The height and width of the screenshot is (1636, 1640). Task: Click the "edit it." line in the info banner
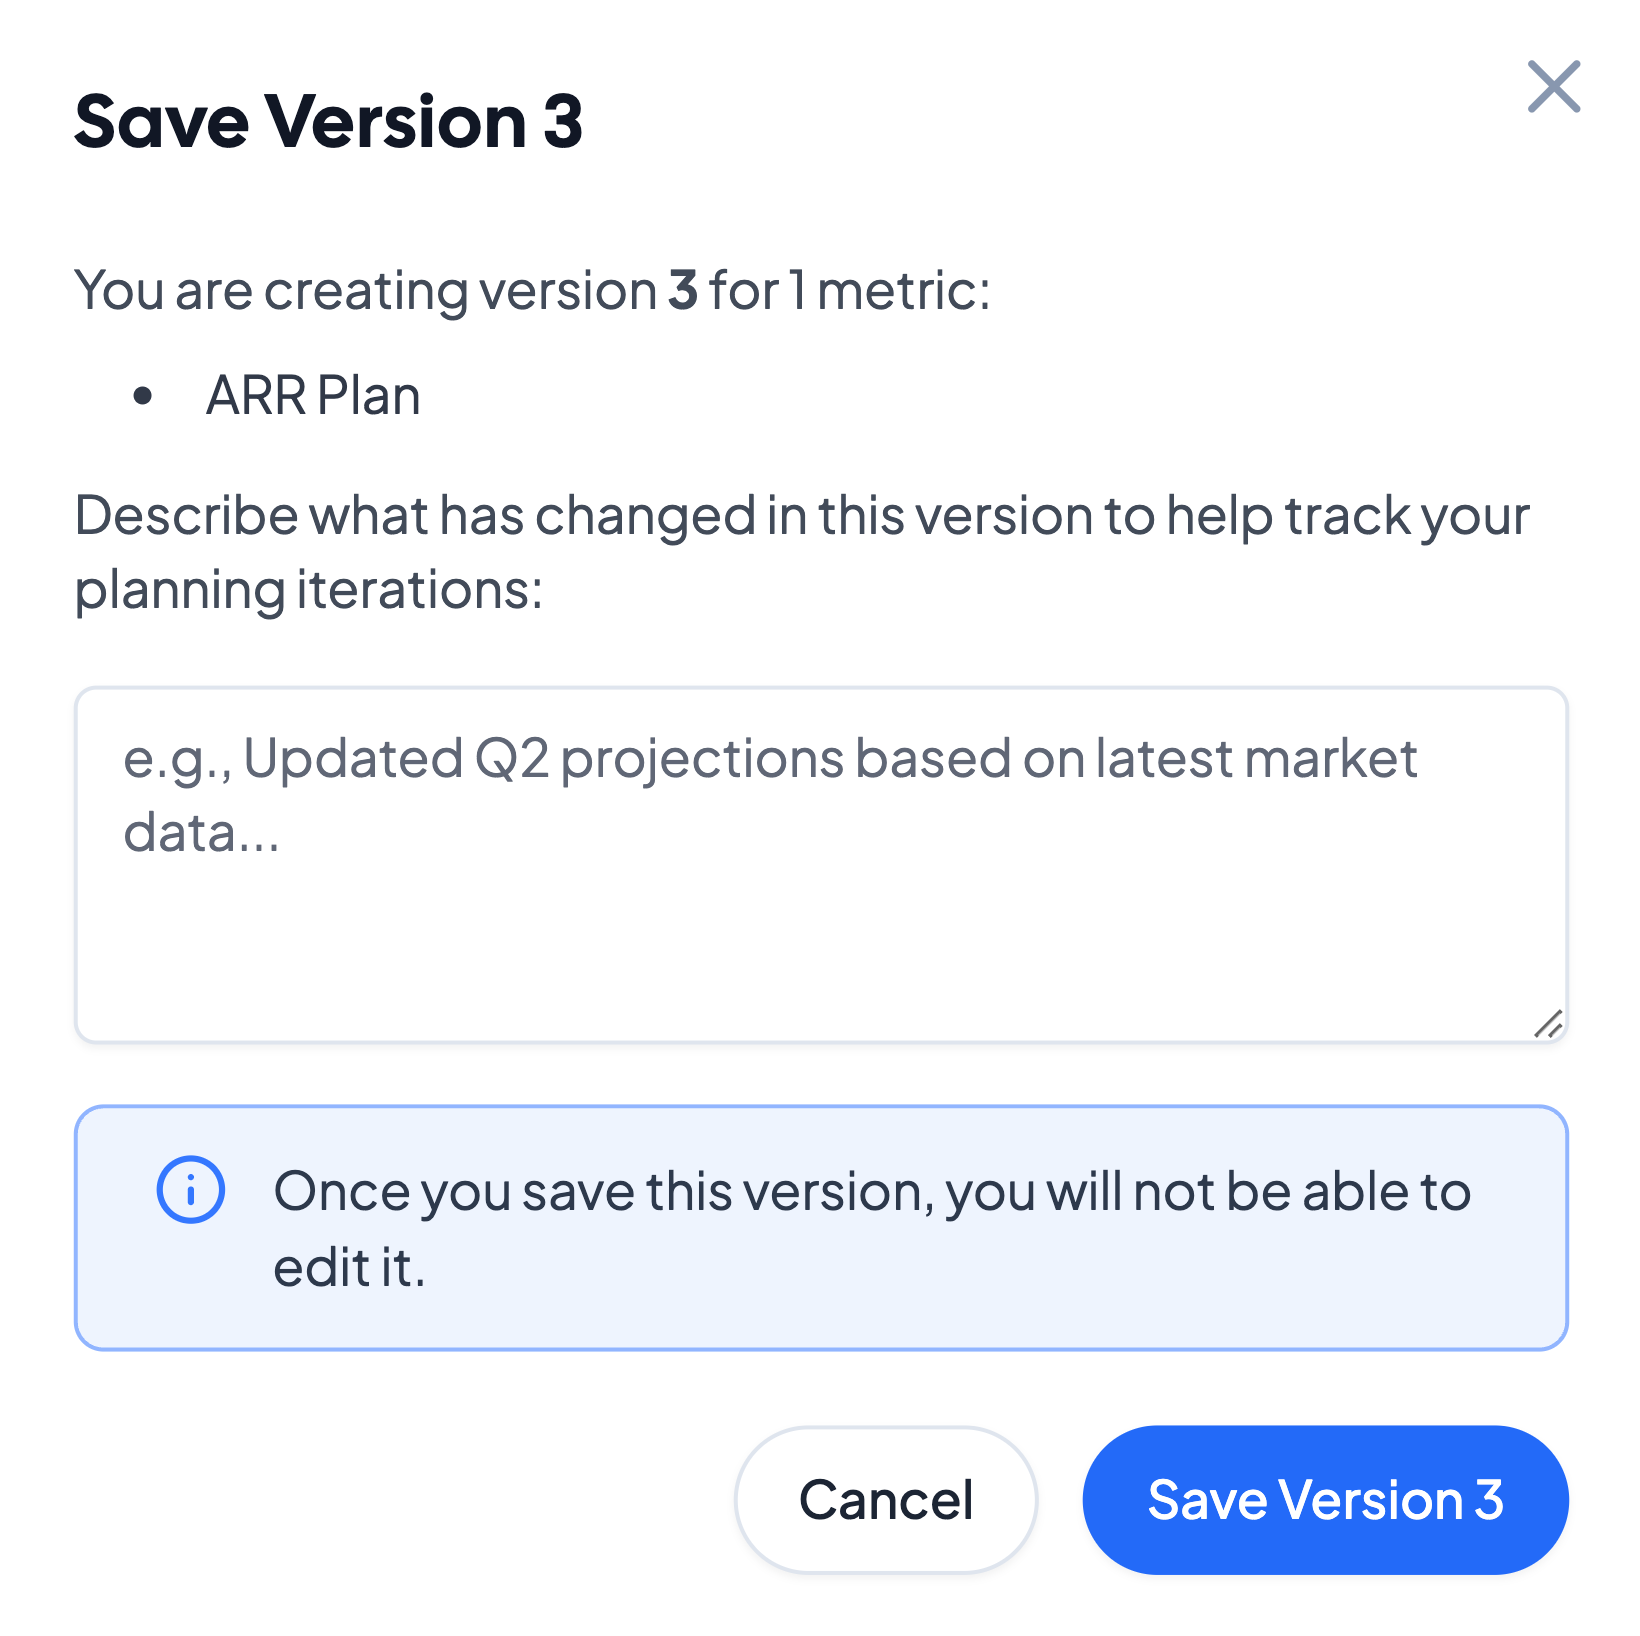tap(349, 1267)
